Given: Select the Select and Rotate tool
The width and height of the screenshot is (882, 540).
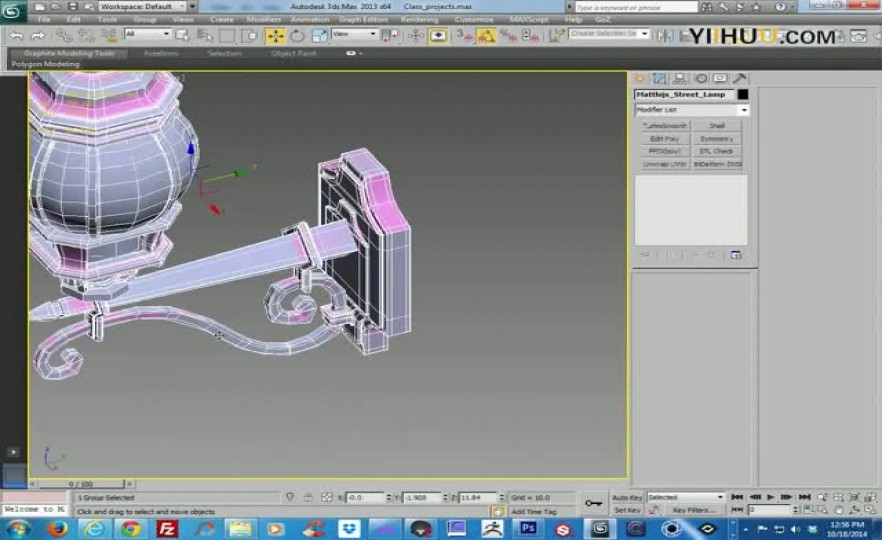Looking at the screenshot, I should tap(297, 36).
